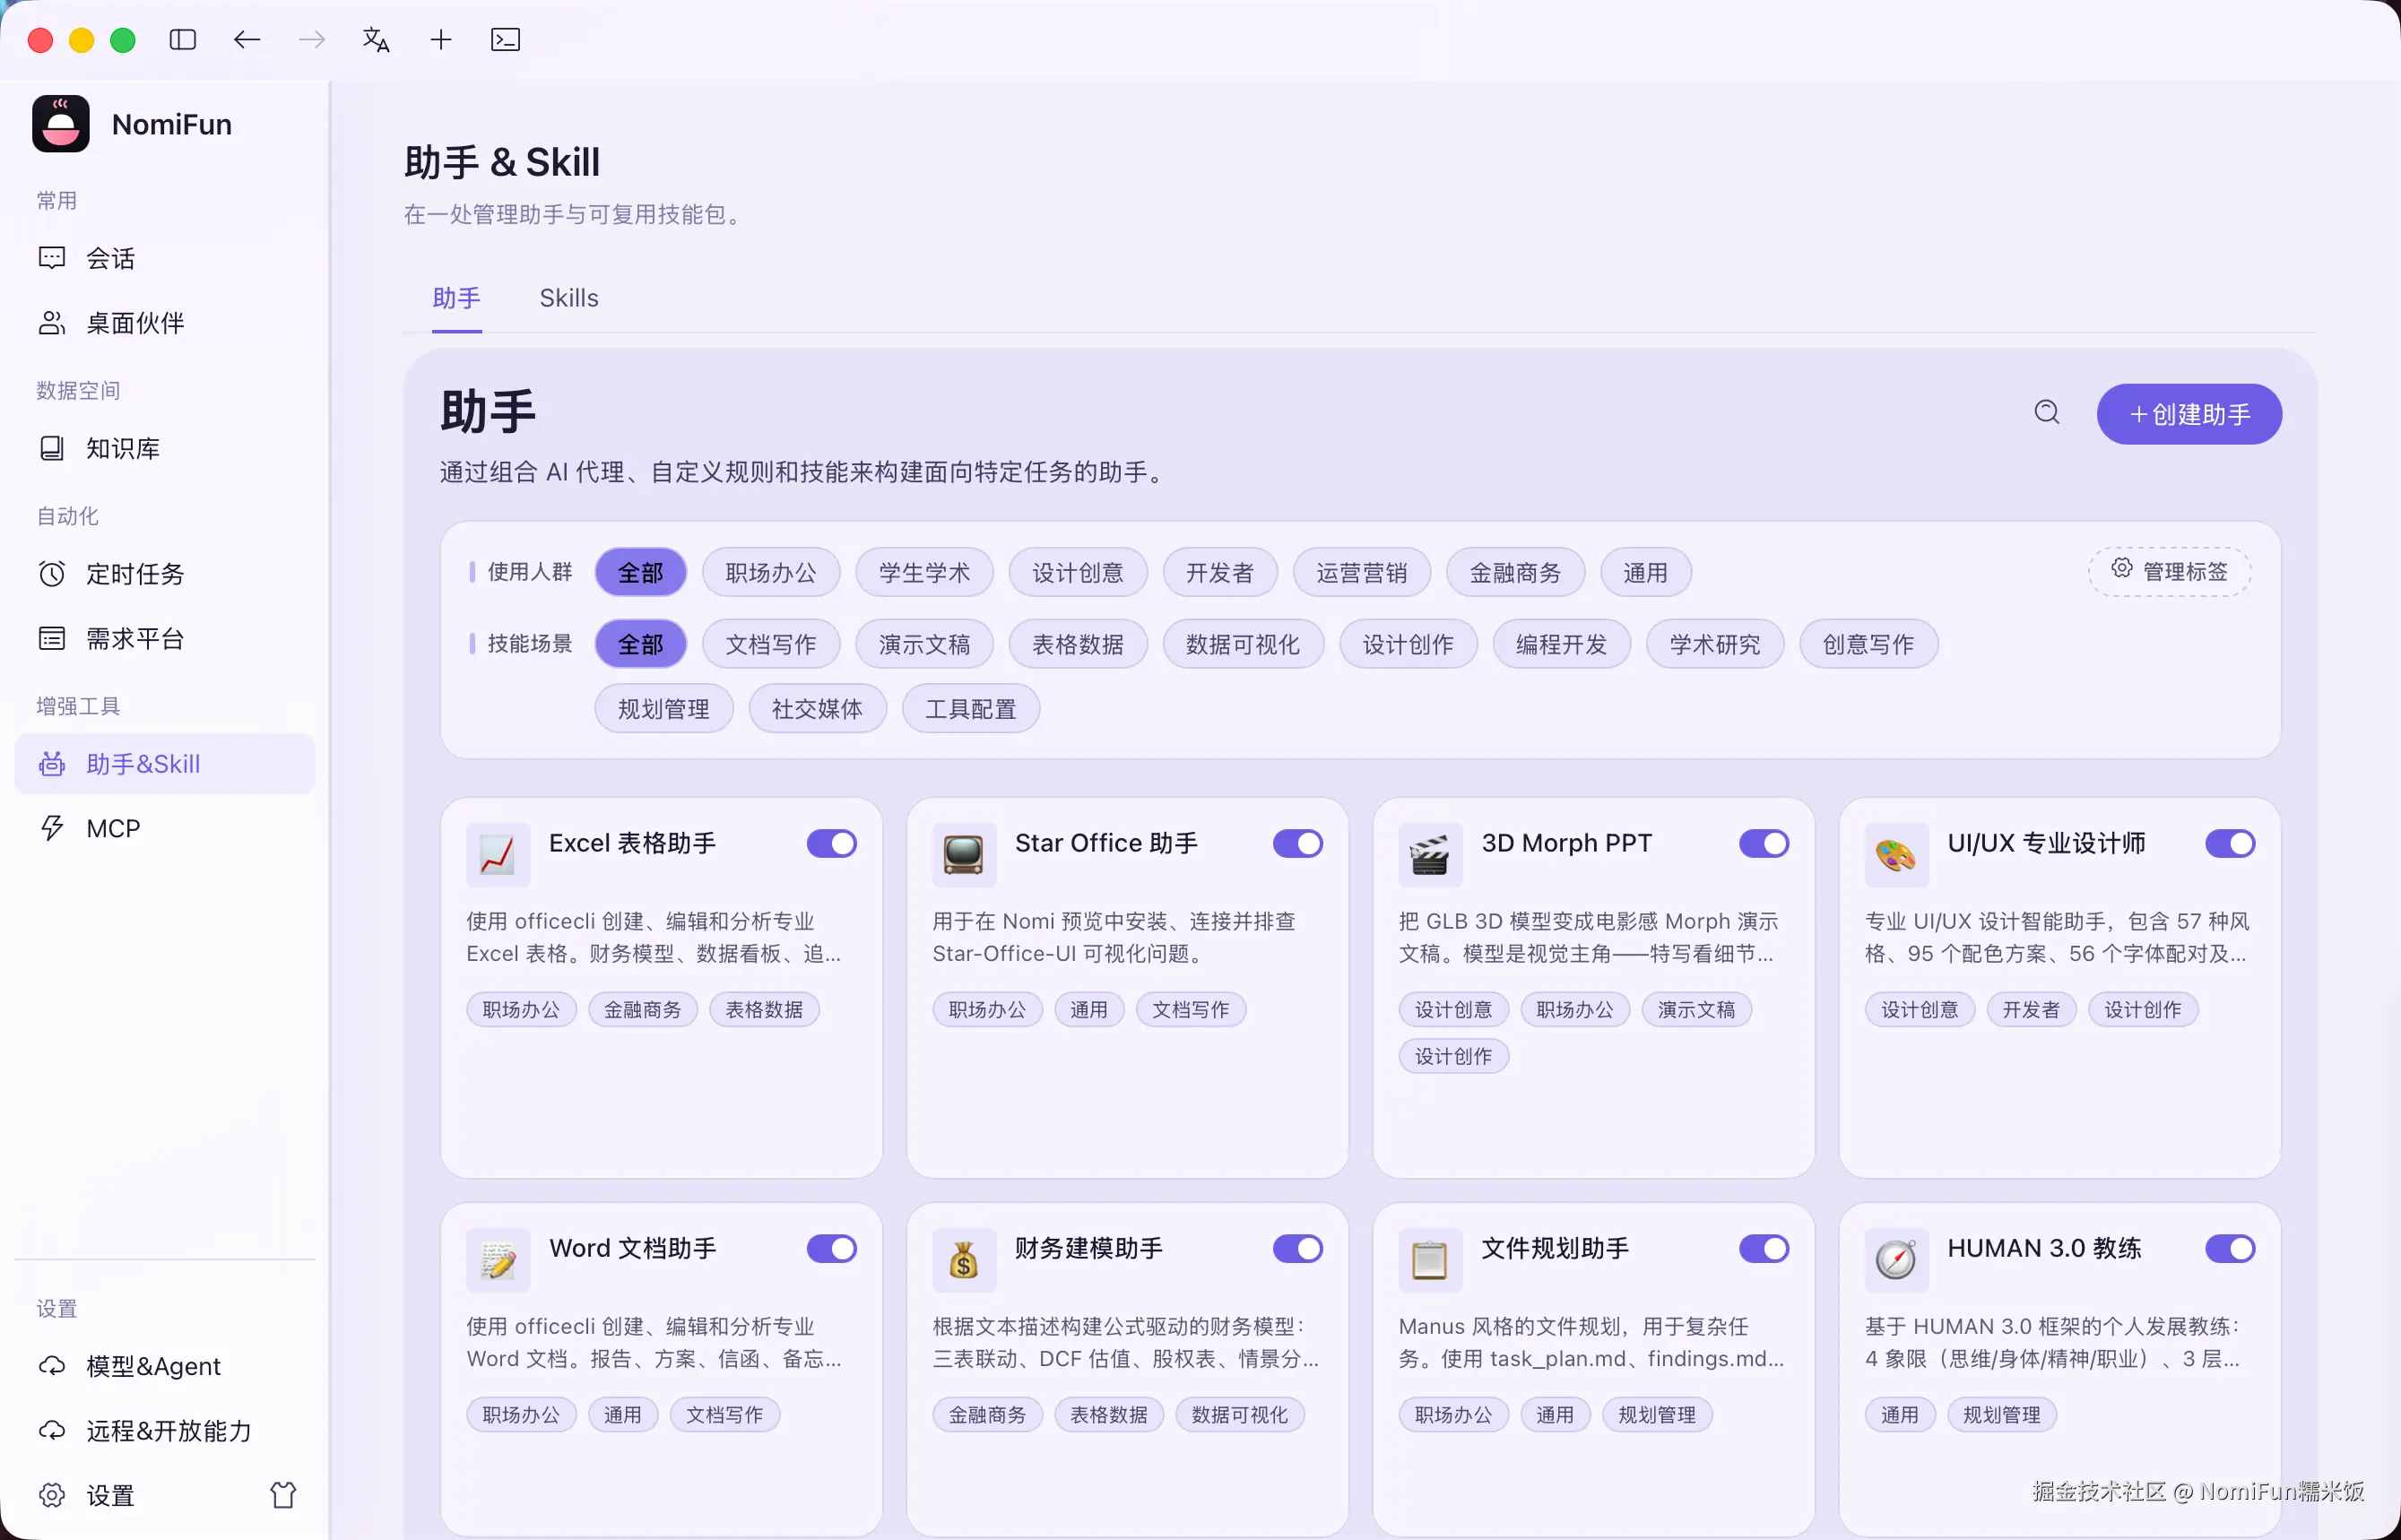Select 助手&Skill in sidebar
Viewport: 2401px width, 1540px height.
[x=165, y=764]
